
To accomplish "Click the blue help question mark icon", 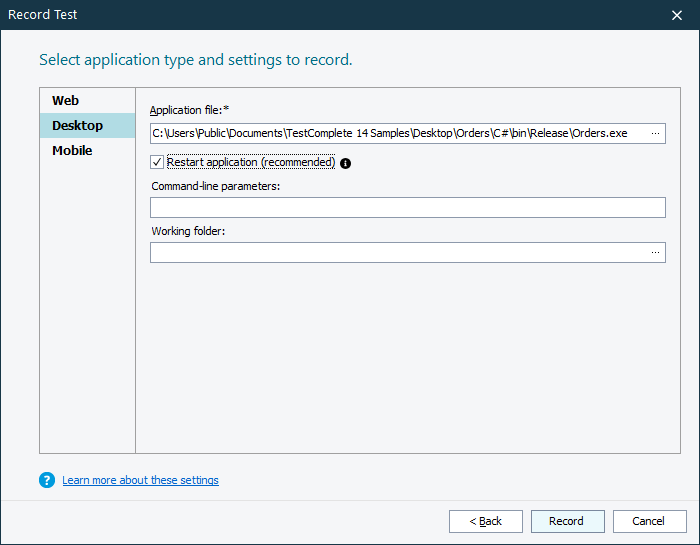I will [47, 480].
